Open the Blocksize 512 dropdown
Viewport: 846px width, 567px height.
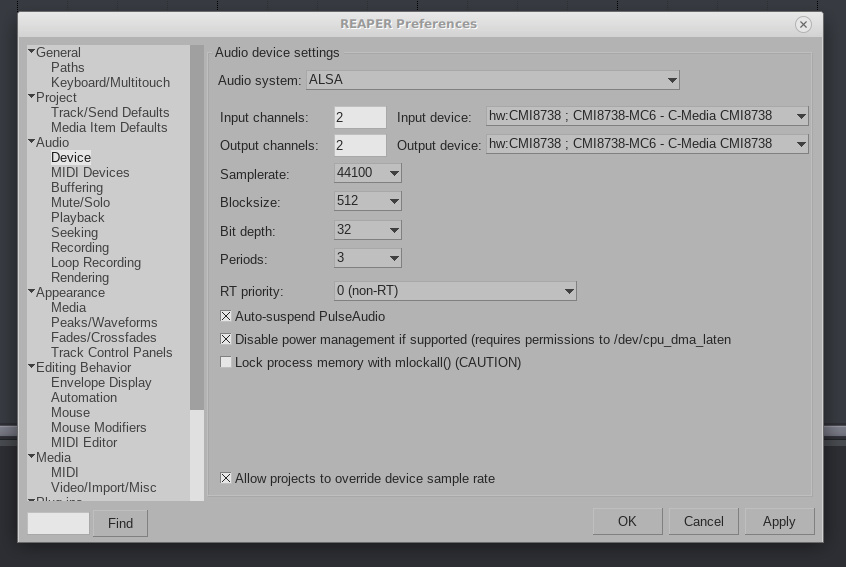click(x=367, y=201)
